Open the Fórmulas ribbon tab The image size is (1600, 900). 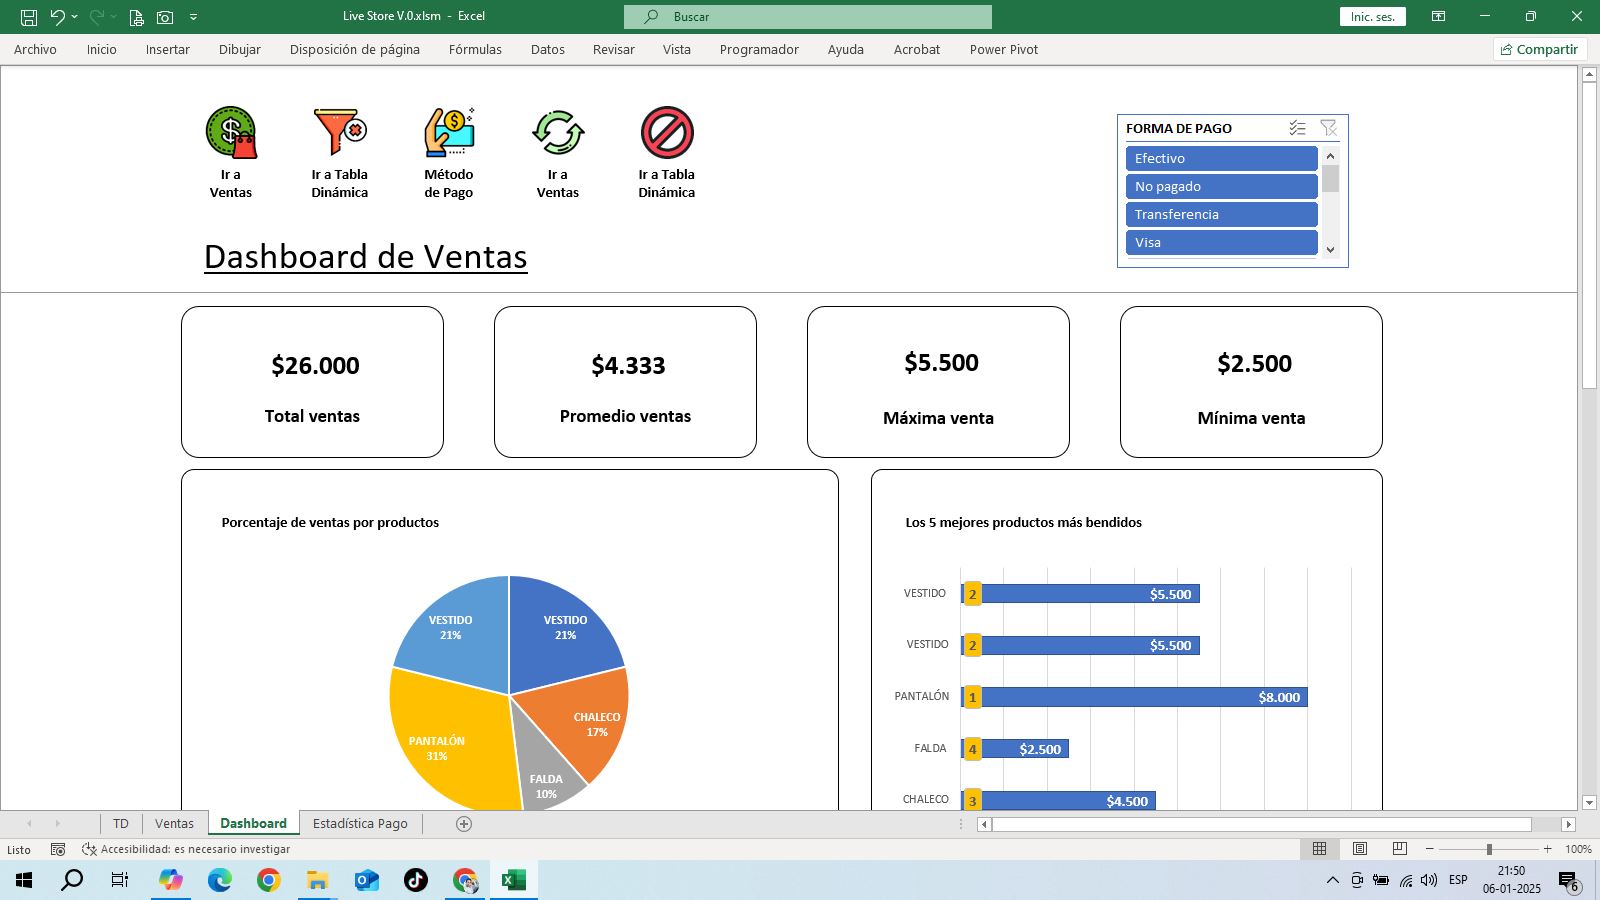pyautogui.click(x=475, y=50)
